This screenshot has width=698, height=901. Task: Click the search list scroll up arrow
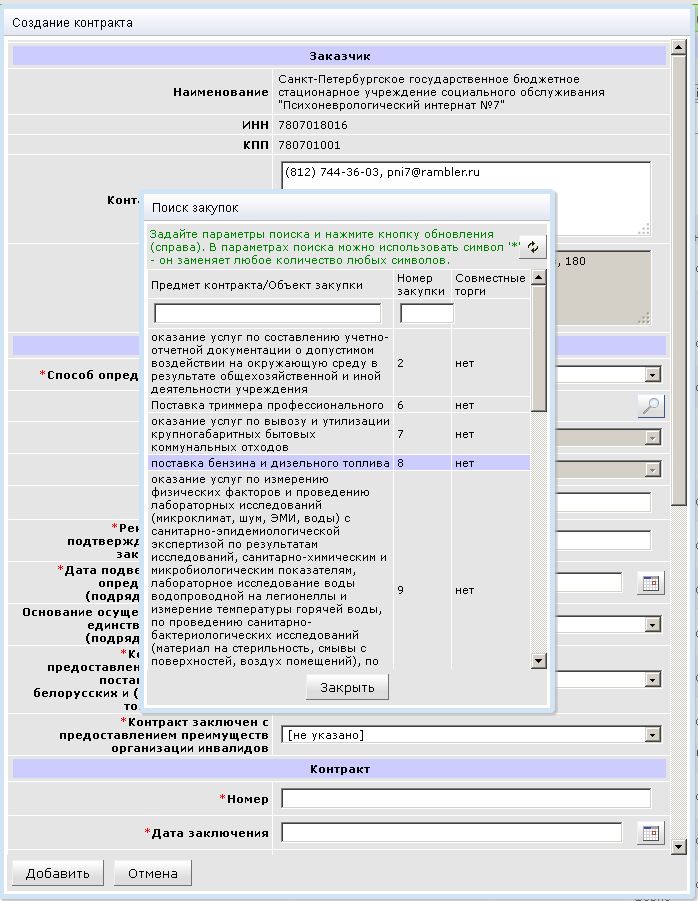[538, 278]
